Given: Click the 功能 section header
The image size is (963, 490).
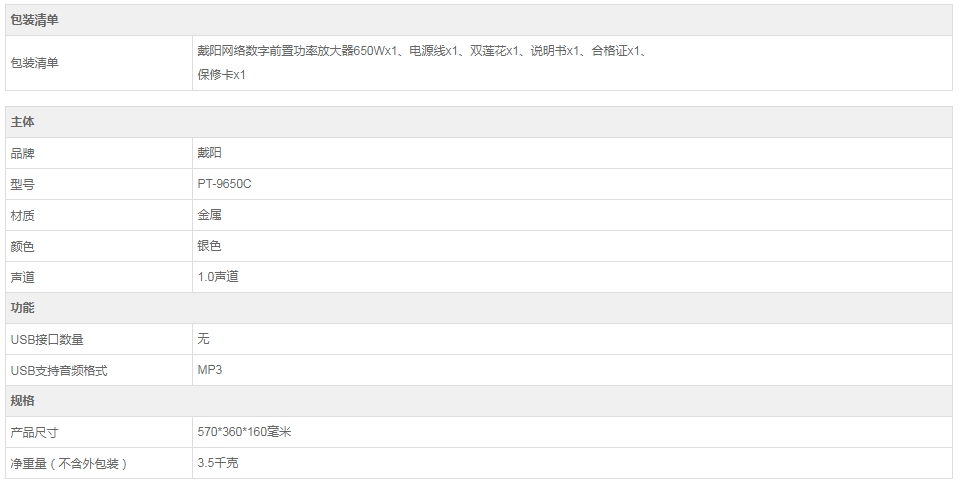Looking at the screenshot, I should tap(479, 308).
